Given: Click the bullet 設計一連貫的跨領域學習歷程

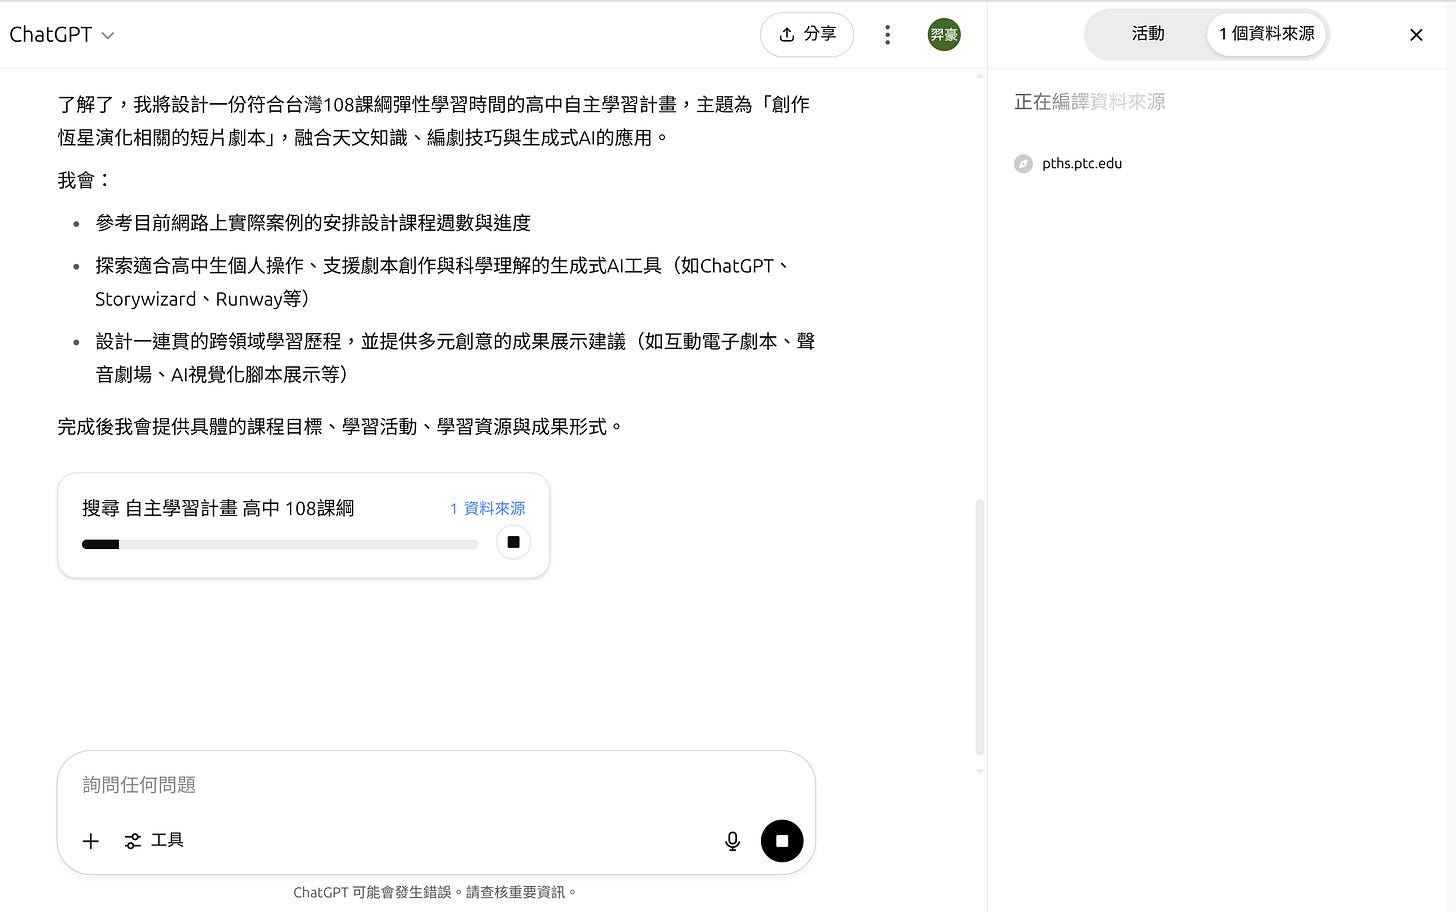Looking at the screenshot, I should tap(455, 358).
